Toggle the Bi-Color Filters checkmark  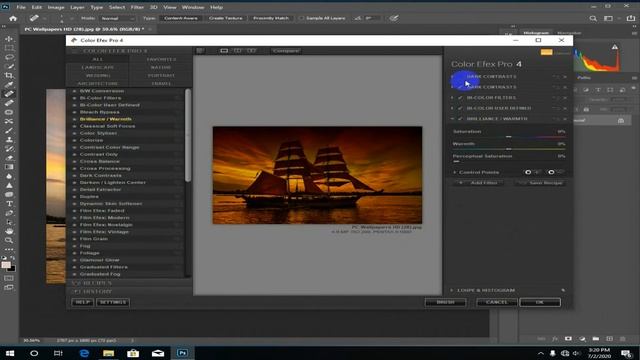tap(460, 98)
